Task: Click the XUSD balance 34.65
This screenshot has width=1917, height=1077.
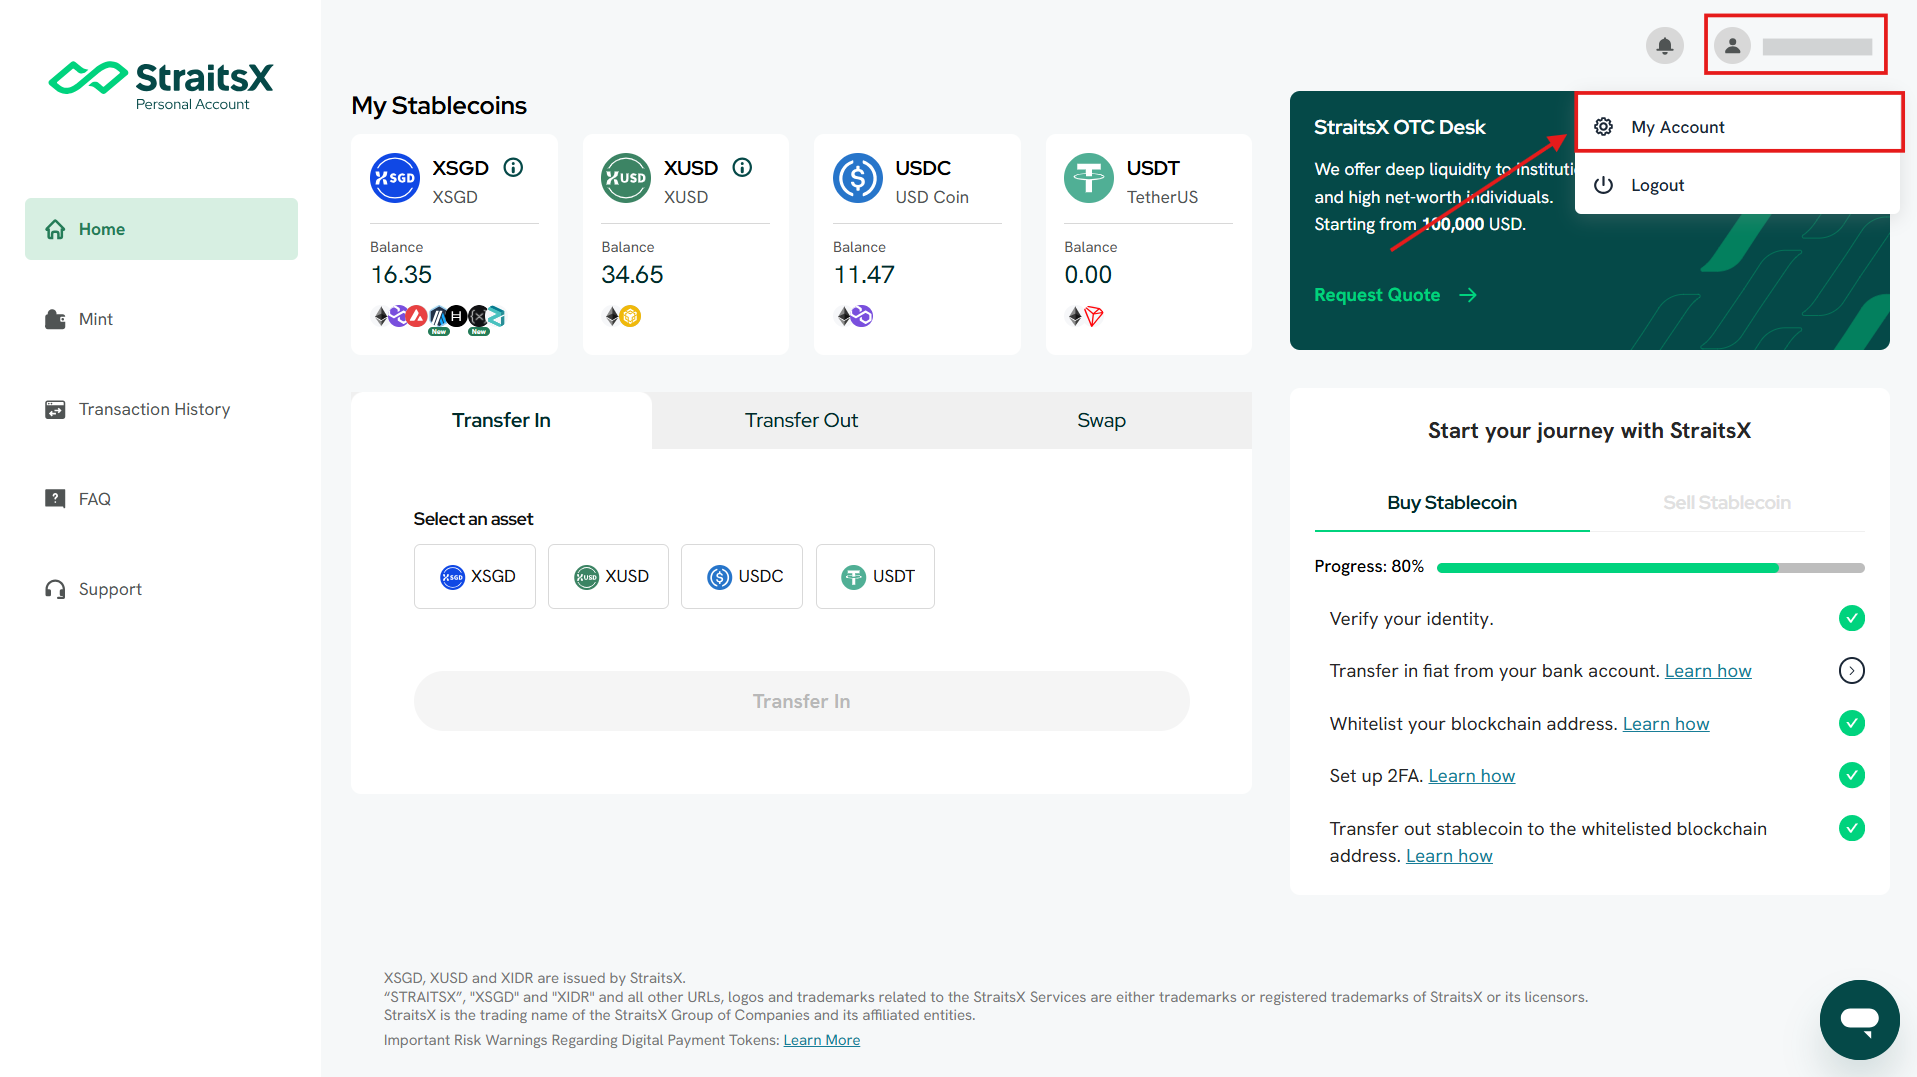Action: click(x=632, y=274)
